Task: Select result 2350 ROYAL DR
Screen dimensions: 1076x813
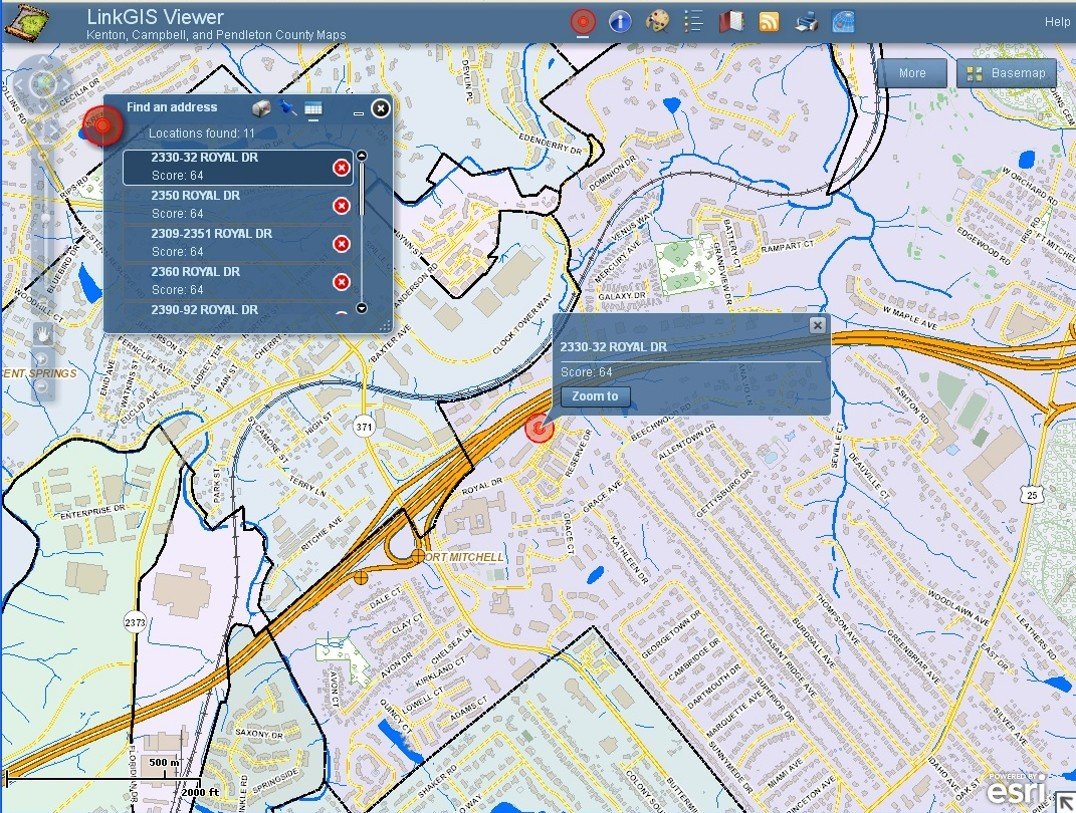Action: click(237, 204)
